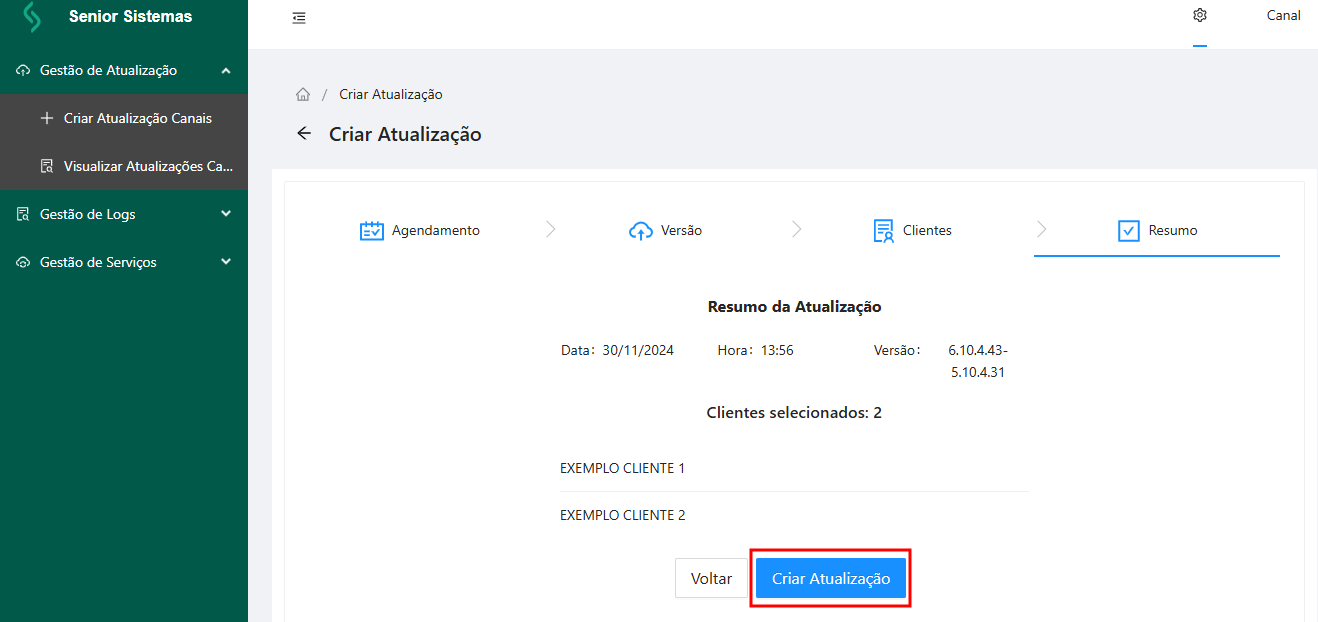
Task: Click the Agendamento calendar icon
Action: coord(372,230)
